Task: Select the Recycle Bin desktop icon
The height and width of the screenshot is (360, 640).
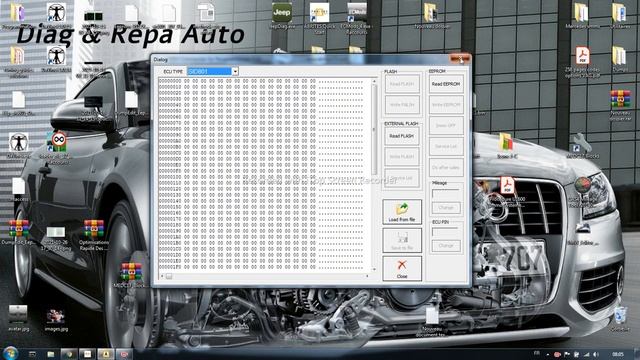Action: point(620,319)
